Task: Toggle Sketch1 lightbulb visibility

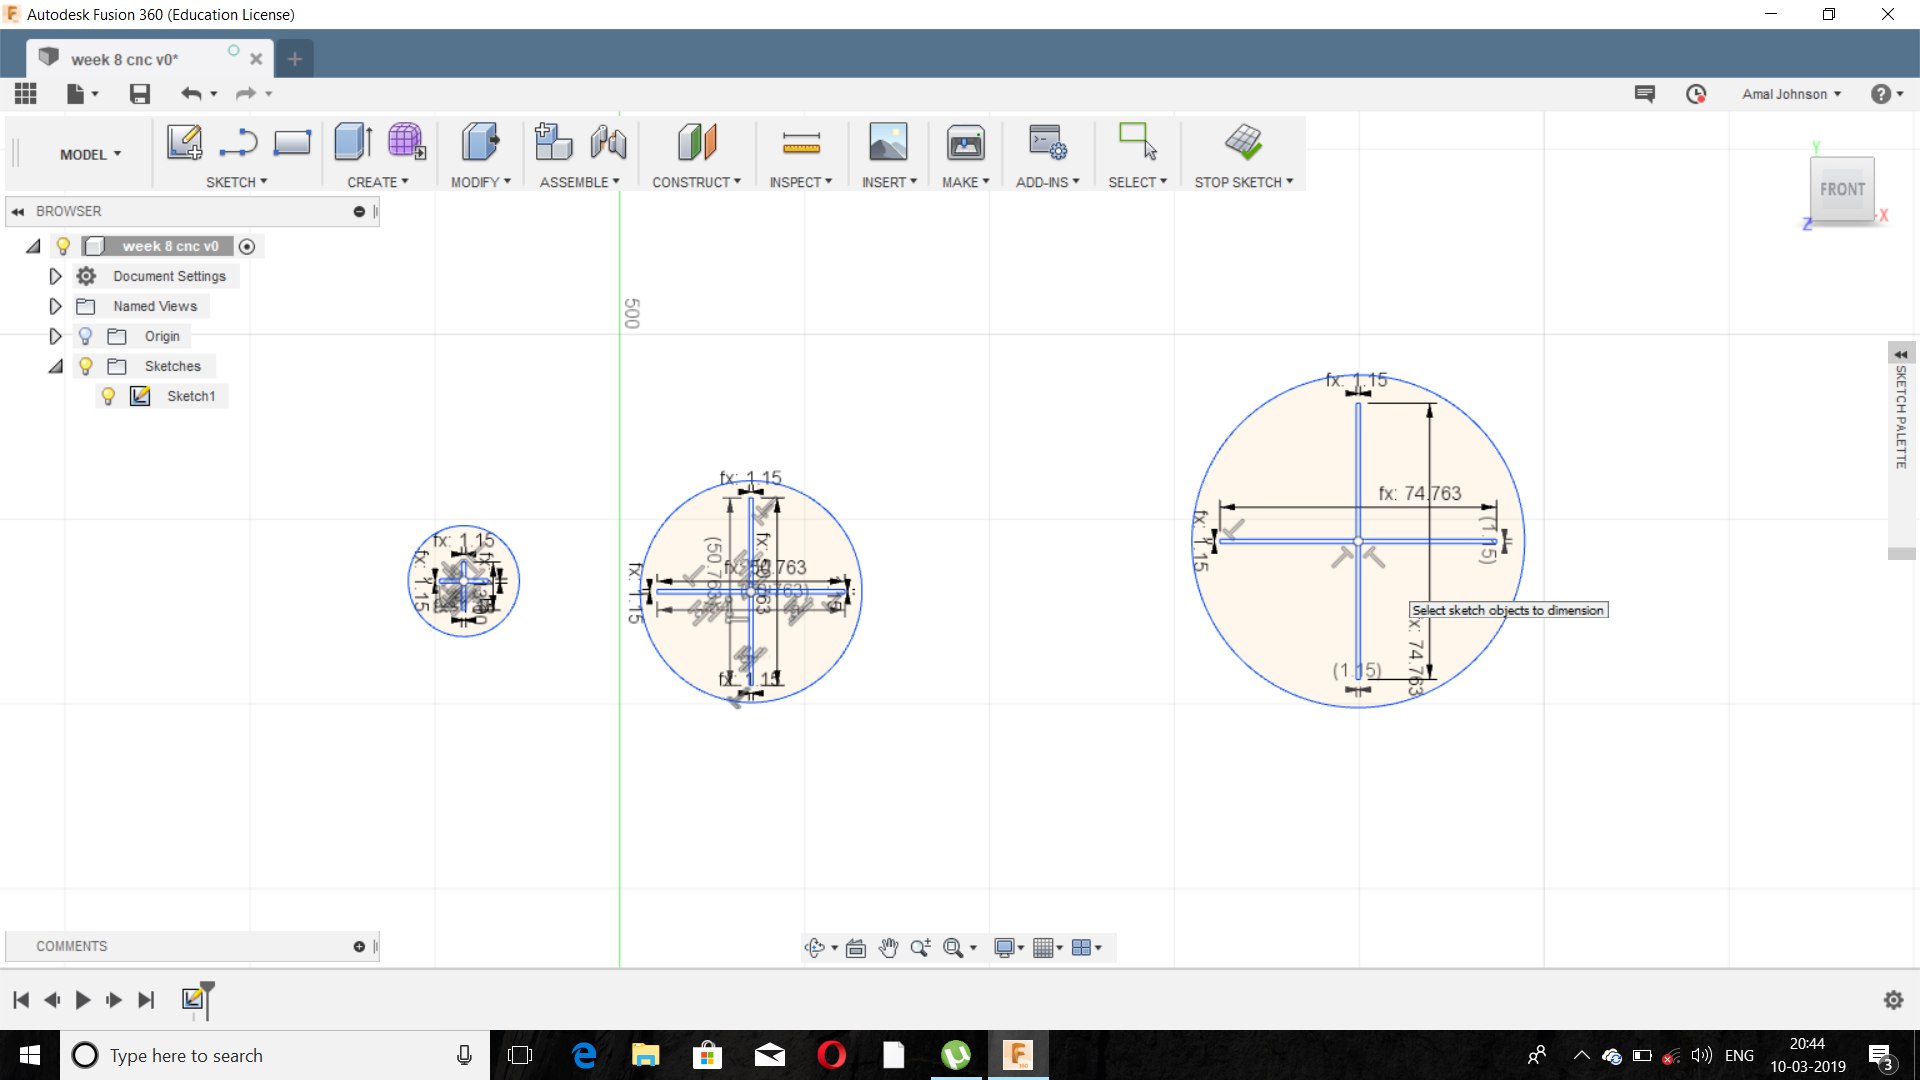Action: click(x=108, y=396)
